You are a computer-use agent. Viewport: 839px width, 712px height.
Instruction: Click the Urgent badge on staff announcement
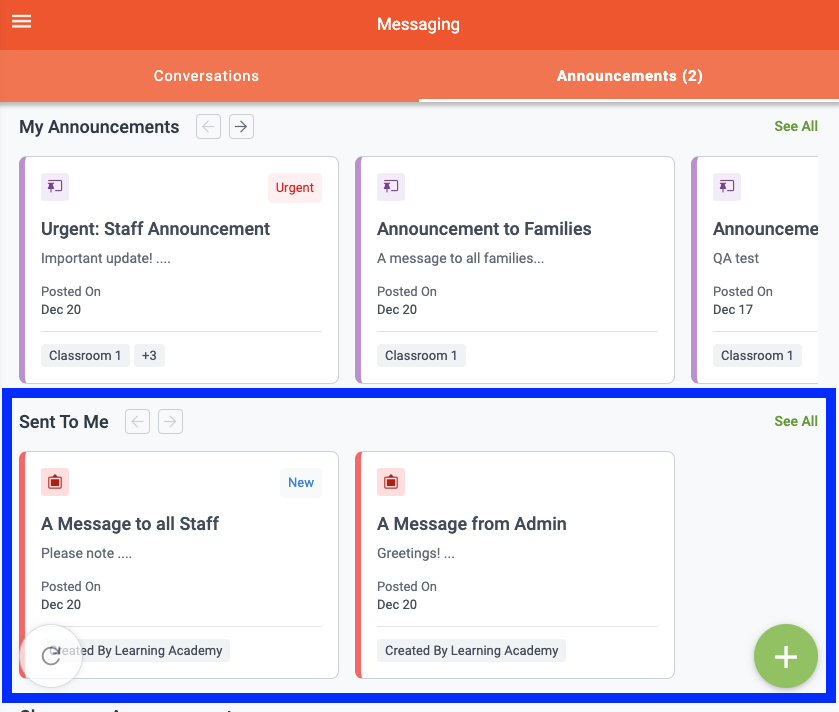click(295, 188)
